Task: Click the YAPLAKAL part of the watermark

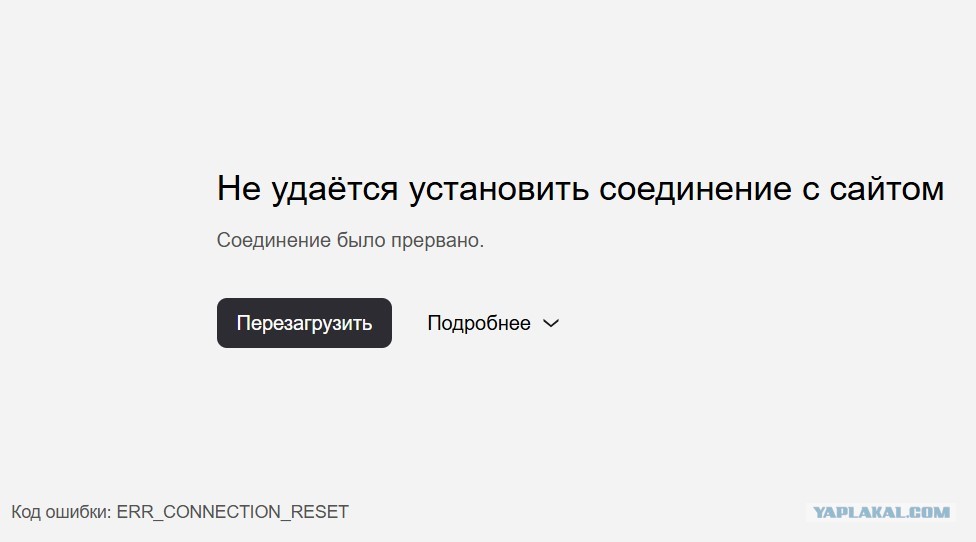Action: click(858, 512)
